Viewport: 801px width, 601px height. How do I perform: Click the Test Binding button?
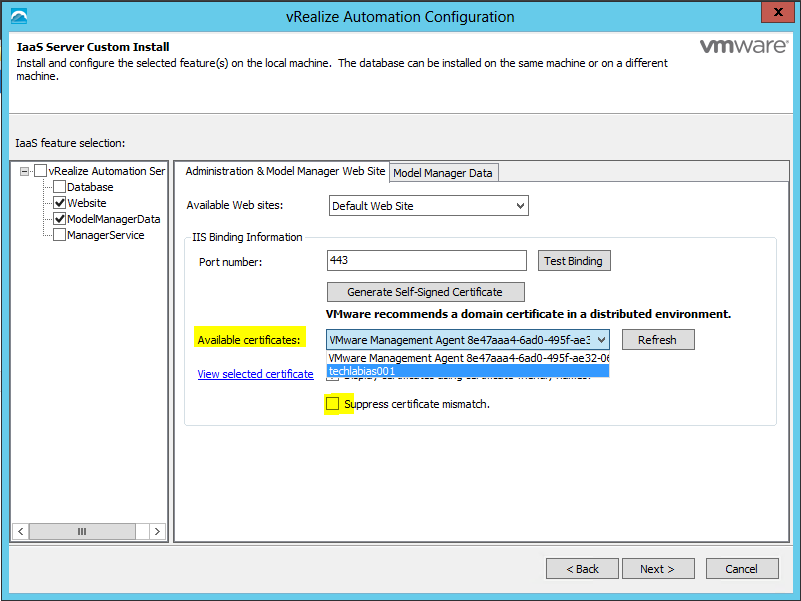click(x=574, y=261)
